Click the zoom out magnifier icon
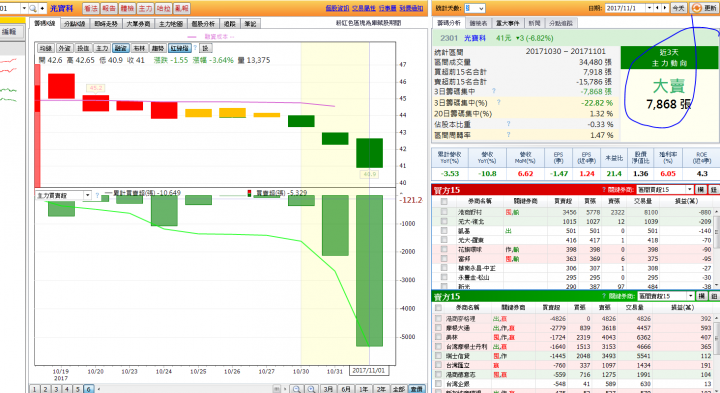This screenshot has height=393, width=720. coord(297,389)
